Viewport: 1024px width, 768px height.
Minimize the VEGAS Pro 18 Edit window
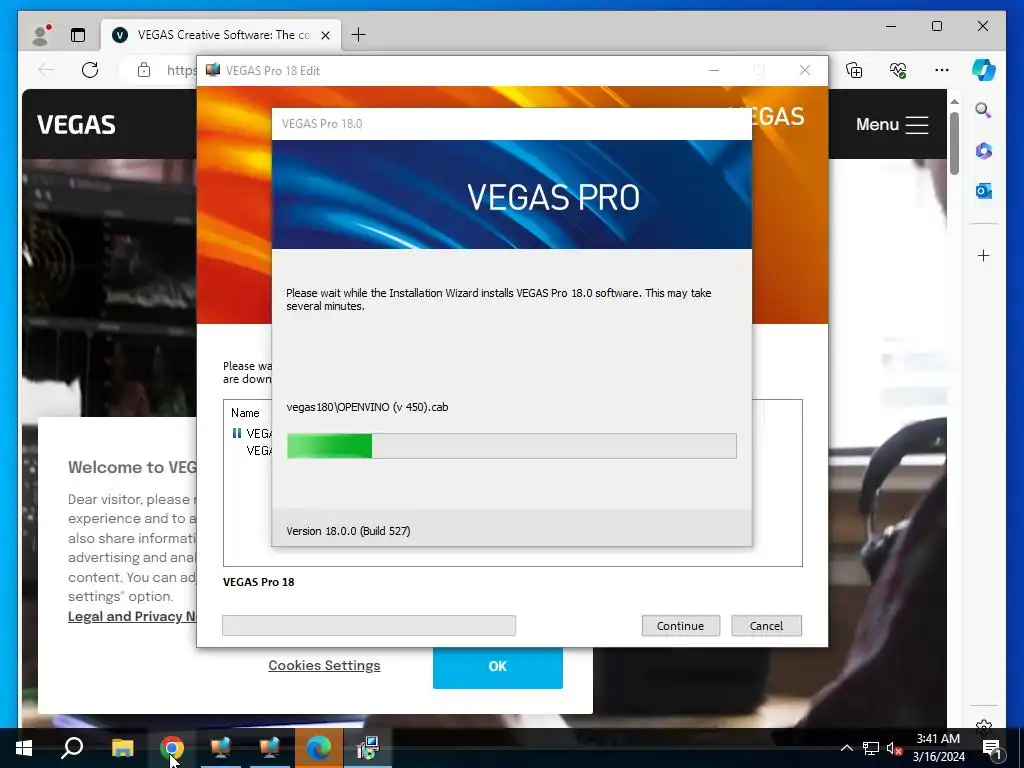tap(714, 71)
